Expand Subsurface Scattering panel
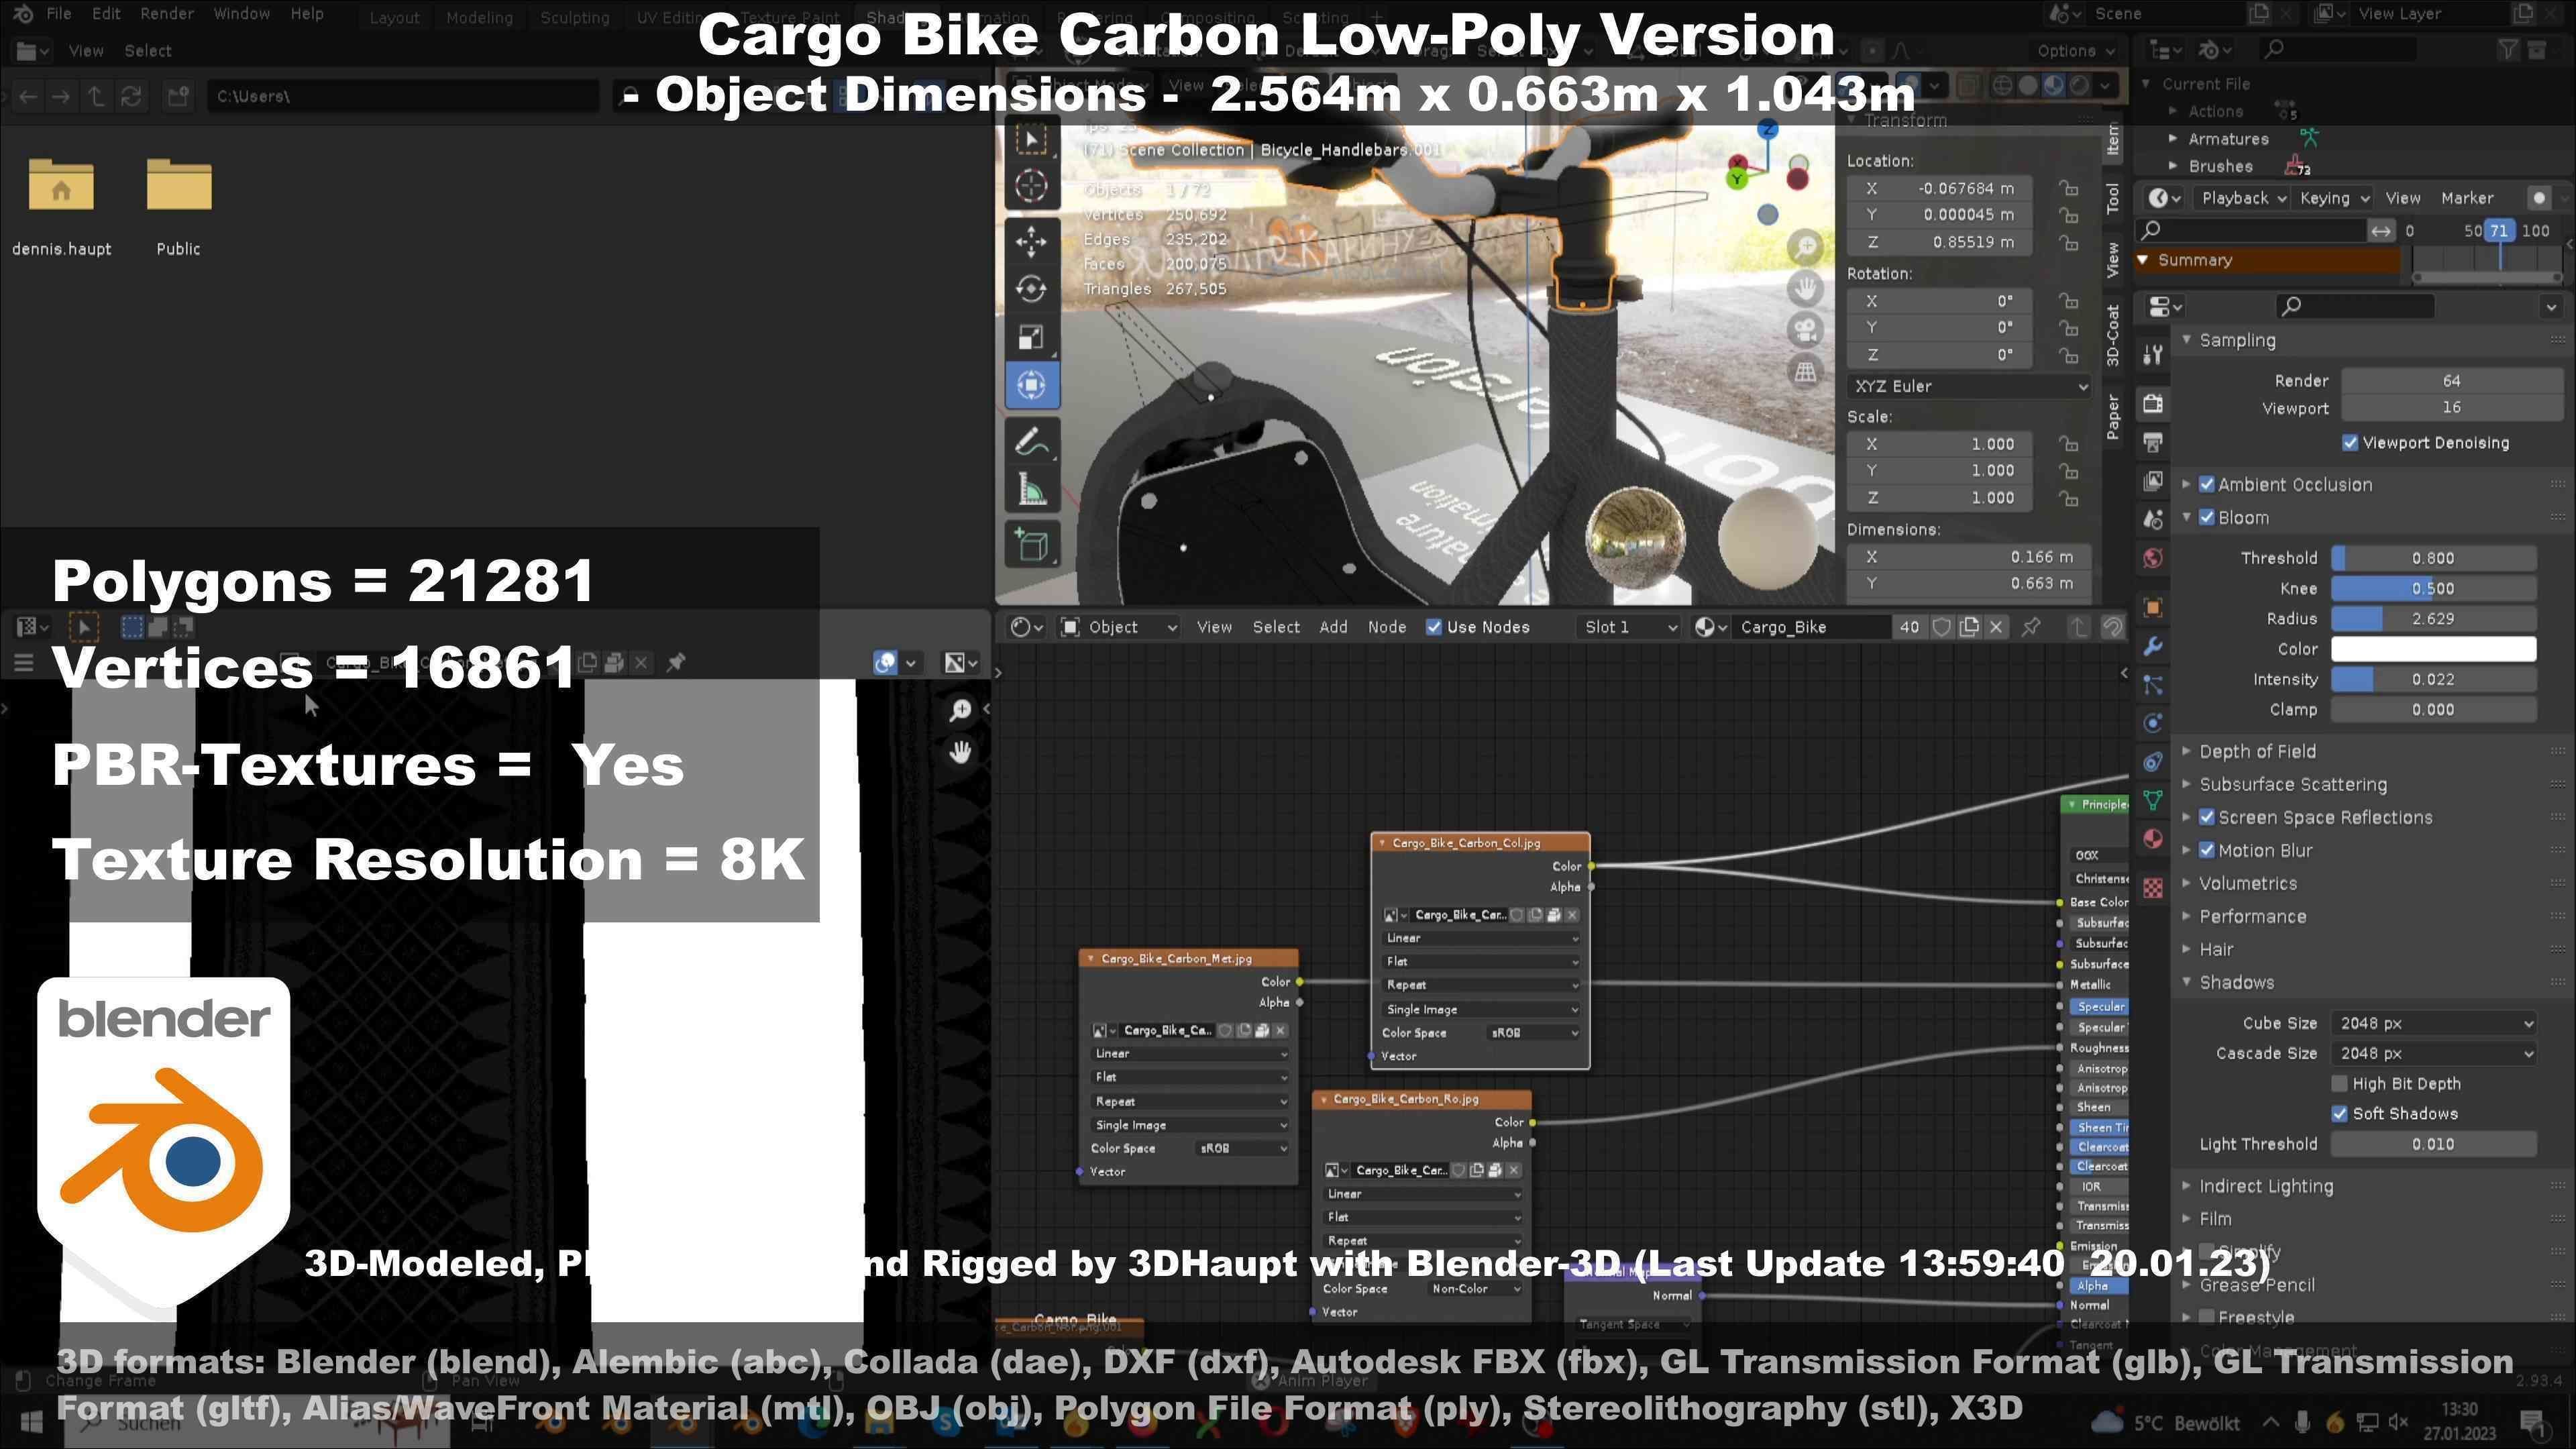The image size is (2576, 1449). click(x=2293, y=784)
